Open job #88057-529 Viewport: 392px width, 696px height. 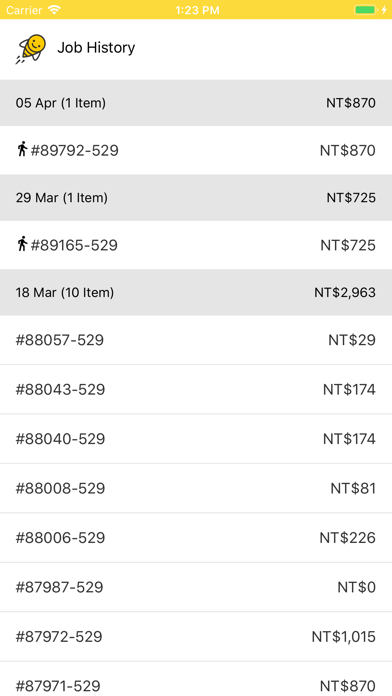pyautogui.click(x=196, y=340)
